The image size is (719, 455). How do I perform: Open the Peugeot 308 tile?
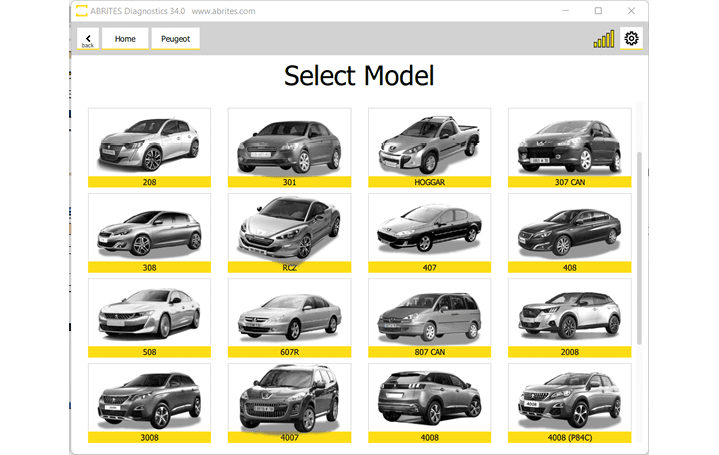tap(149, 231)
